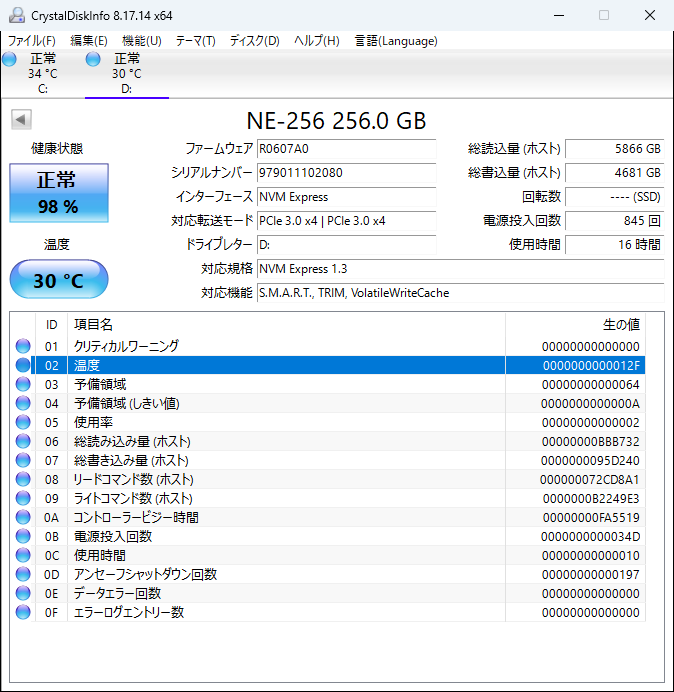Image resolution: width=674 pixels, height=692 pixels.
Task: Select the コントローラービジー時間 attribute name
Action: point(136,517)
